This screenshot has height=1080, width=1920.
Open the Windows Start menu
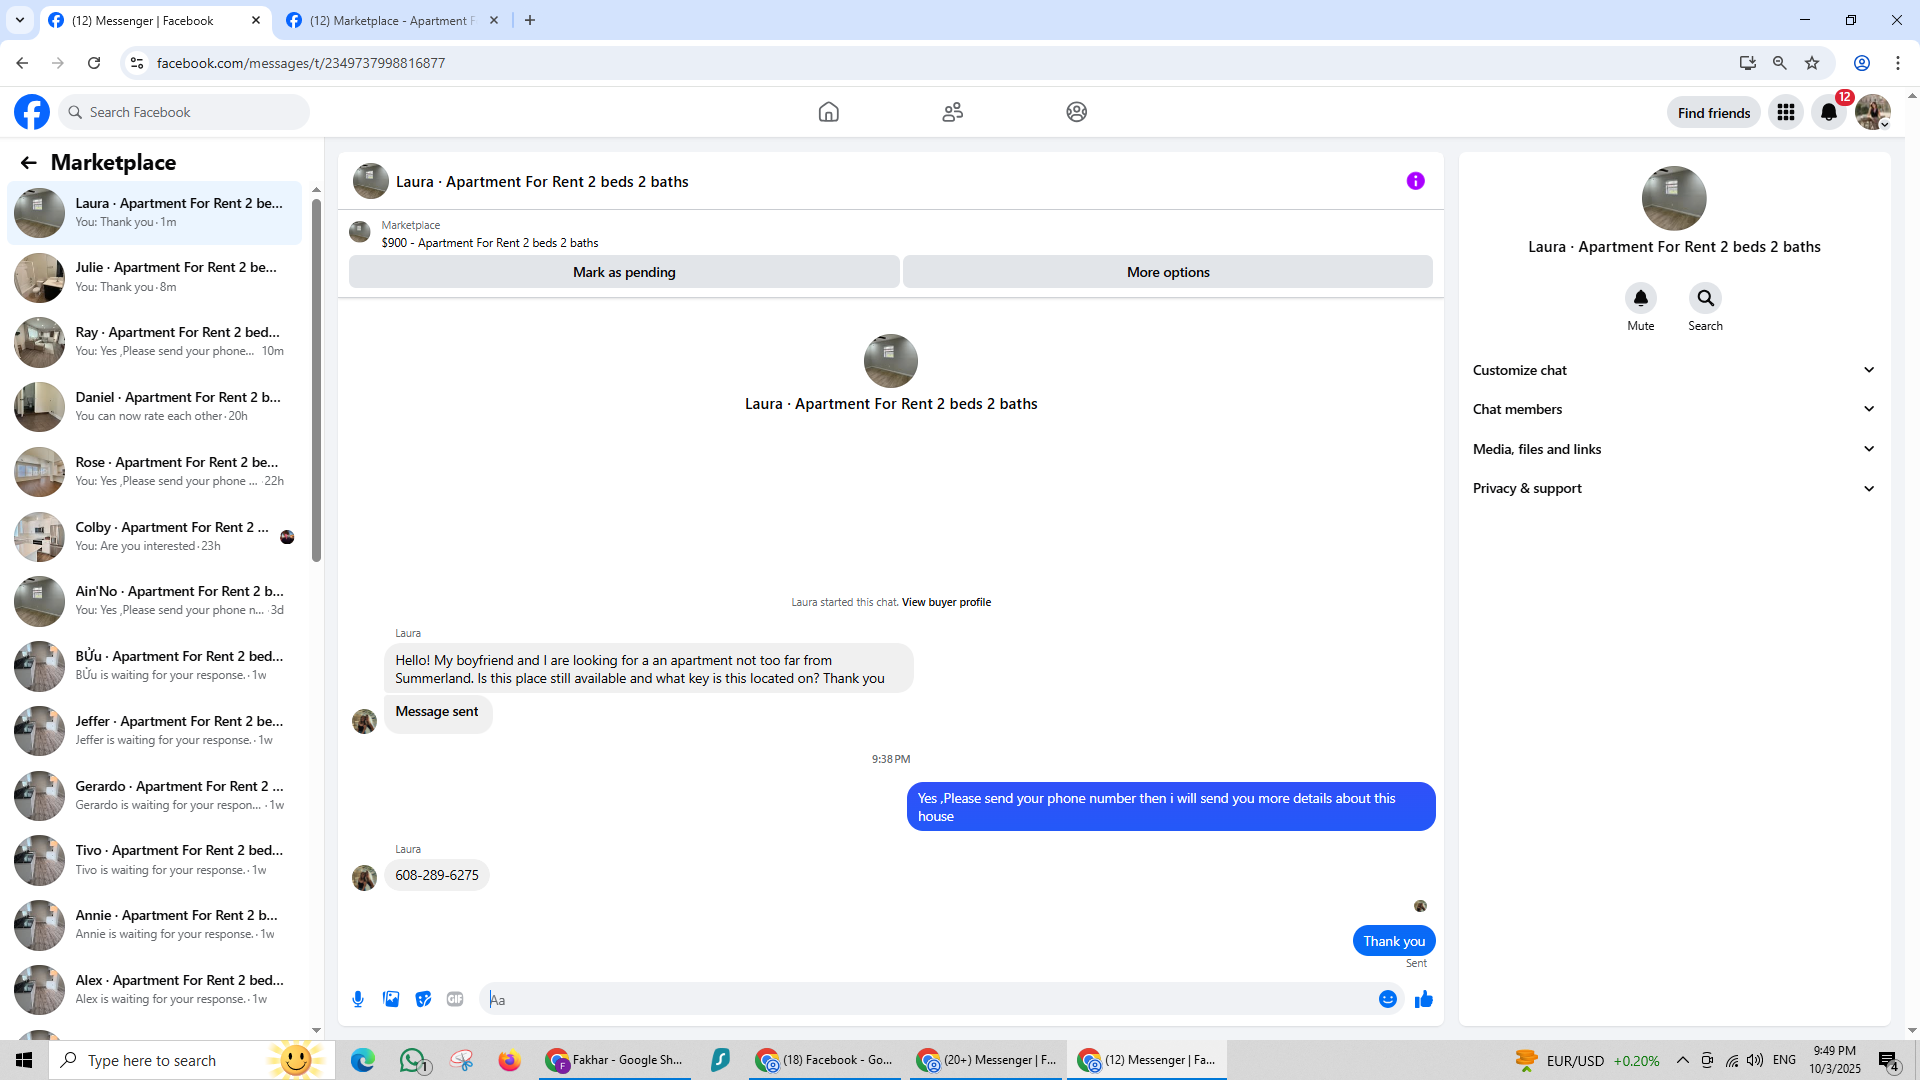click(24, 1060)
